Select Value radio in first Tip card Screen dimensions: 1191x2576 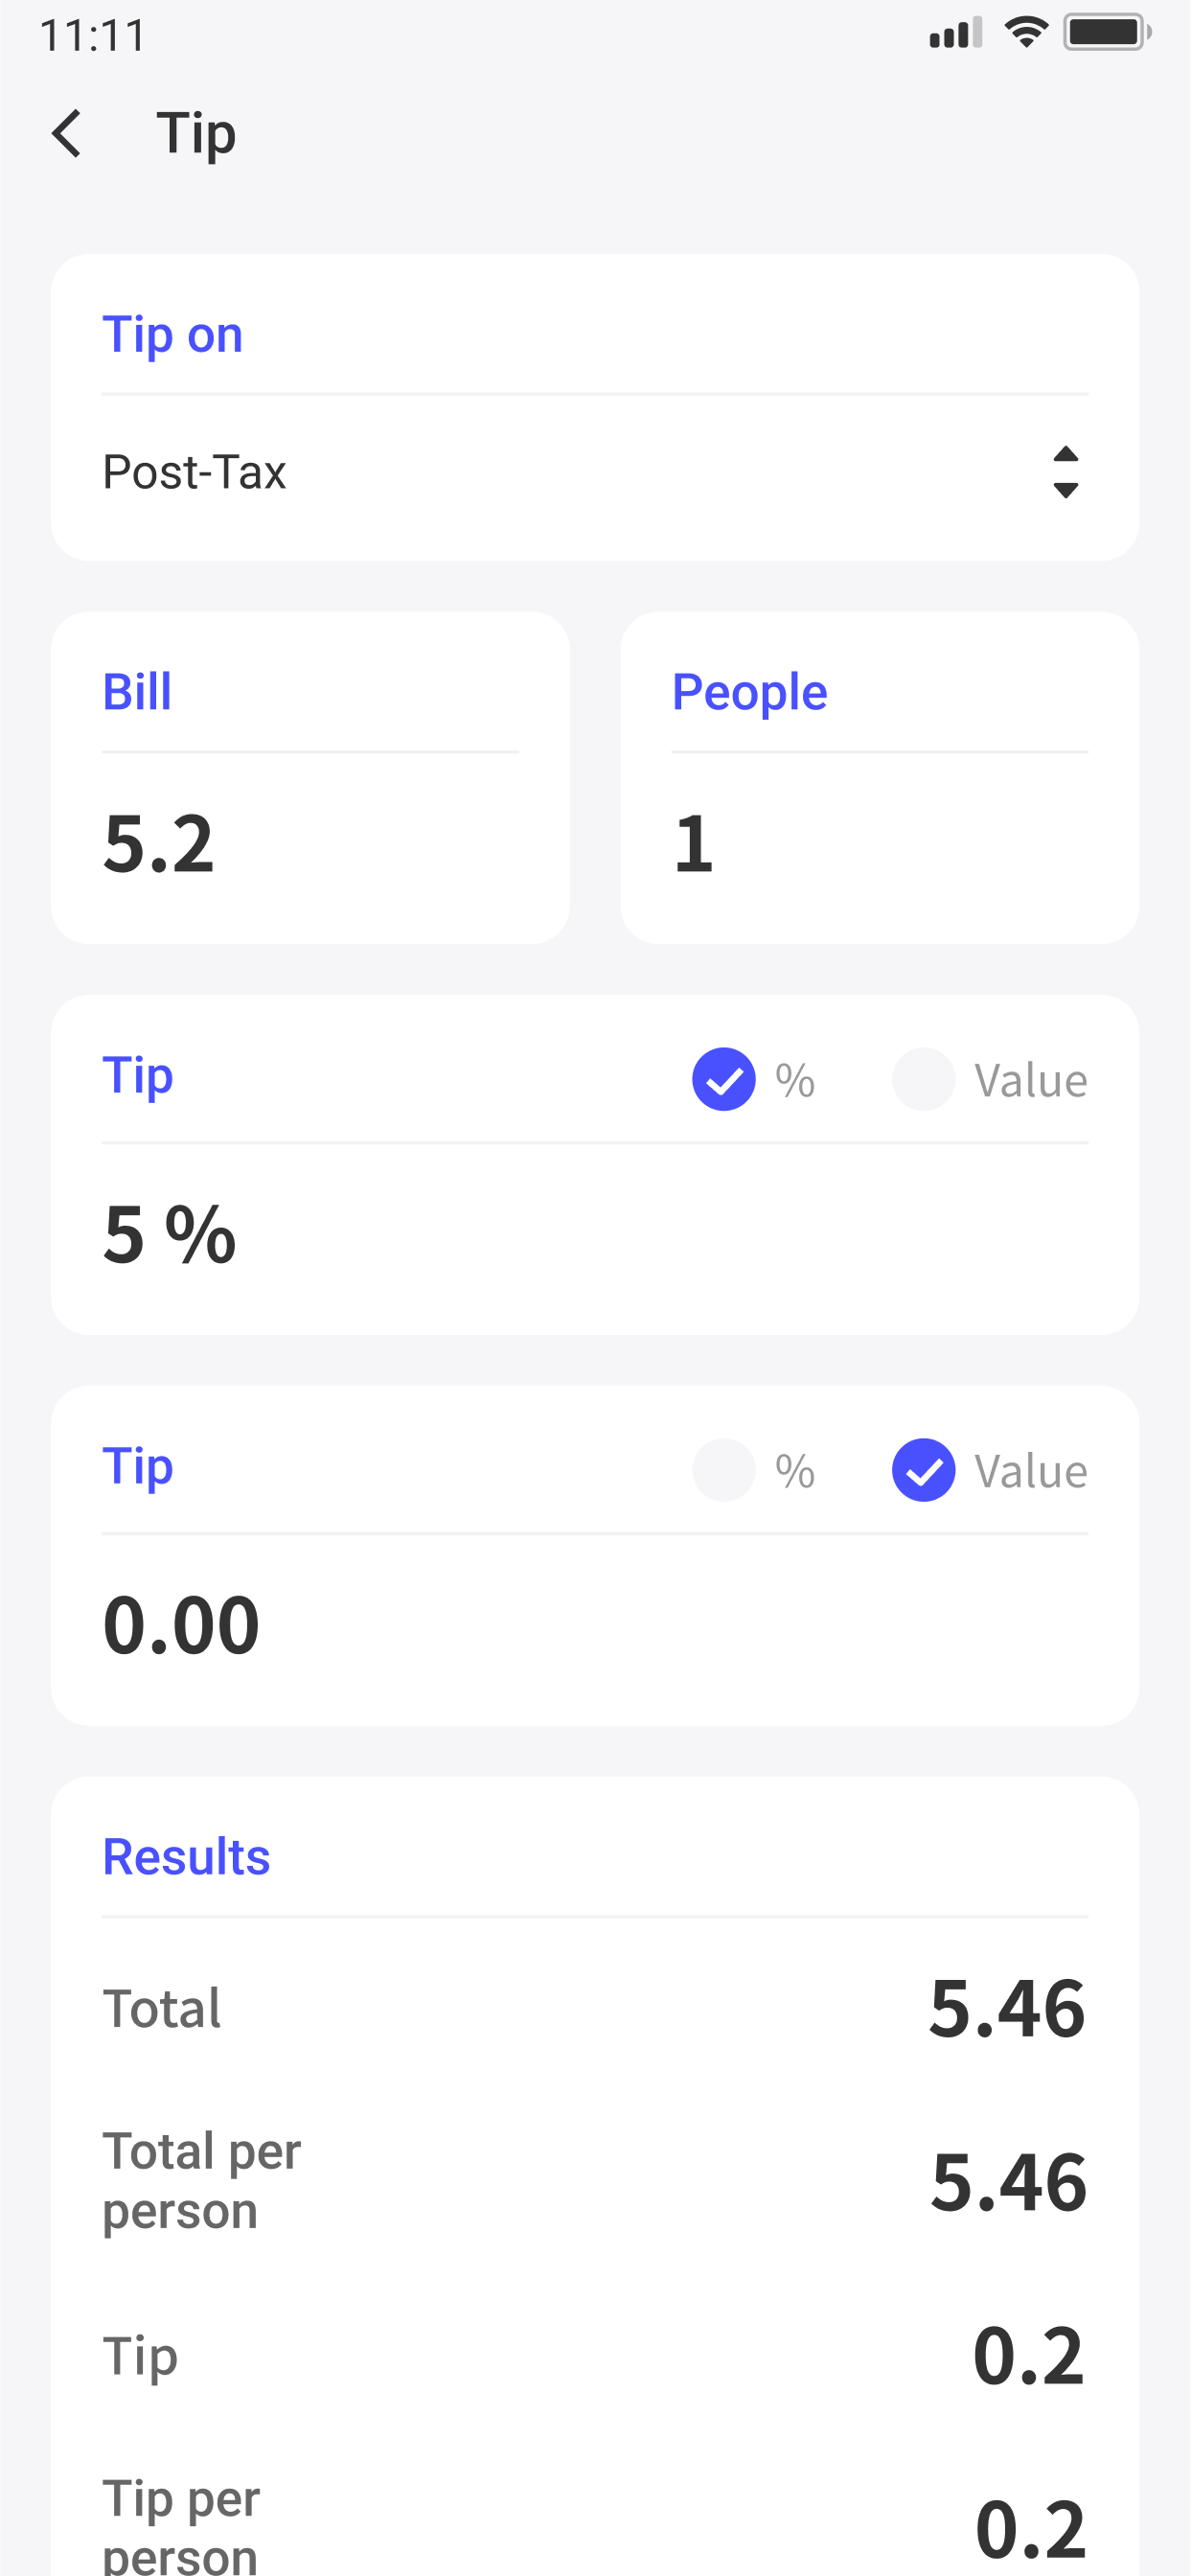click(x=923, y=1079)
